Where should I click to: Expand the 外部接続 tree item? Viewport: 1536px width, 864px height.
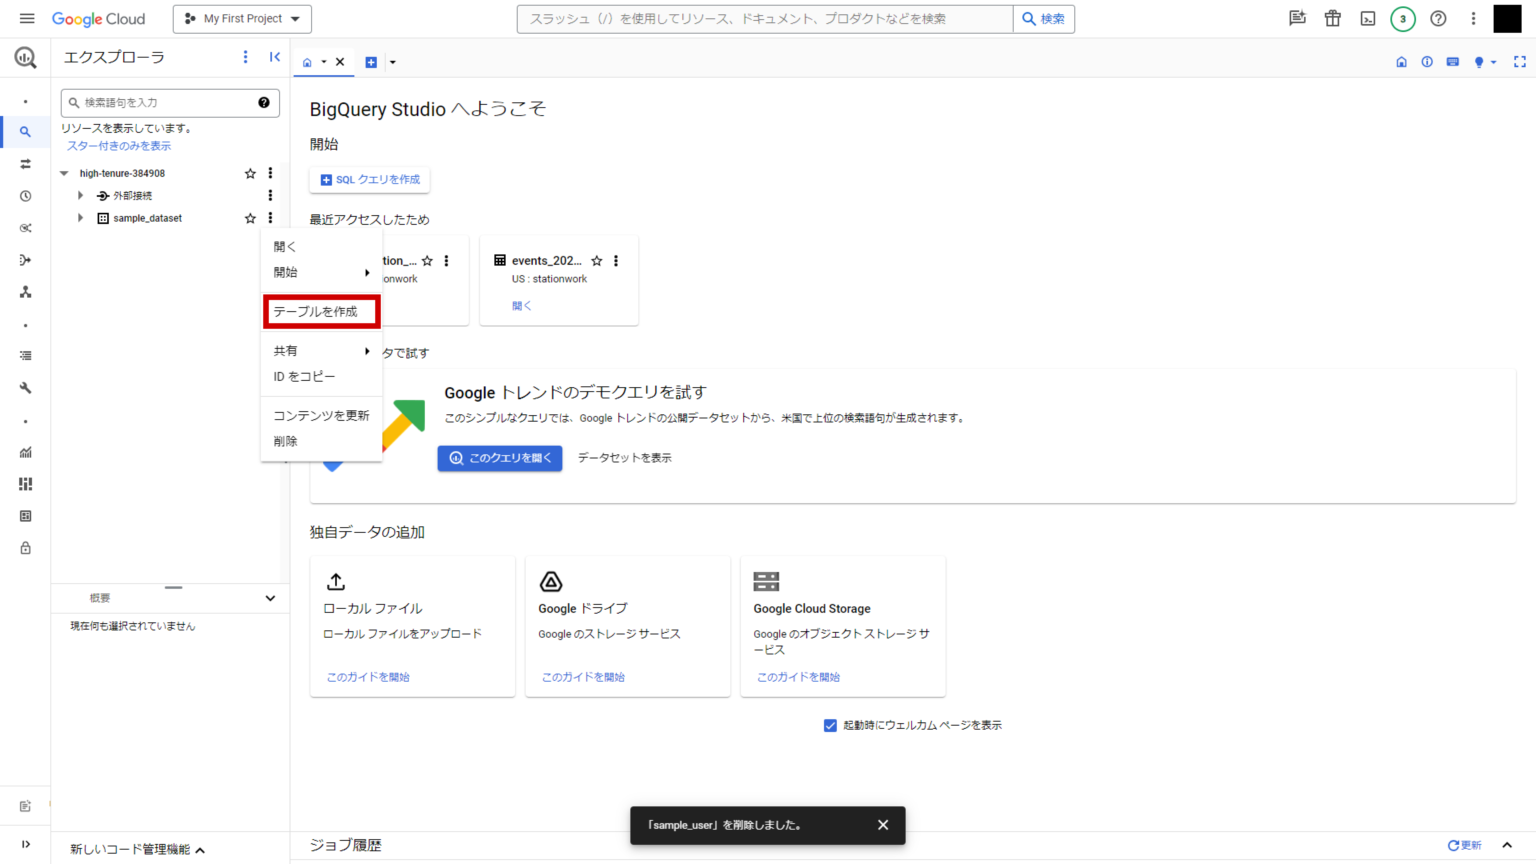pyautogui.click(x=81, y=195)
